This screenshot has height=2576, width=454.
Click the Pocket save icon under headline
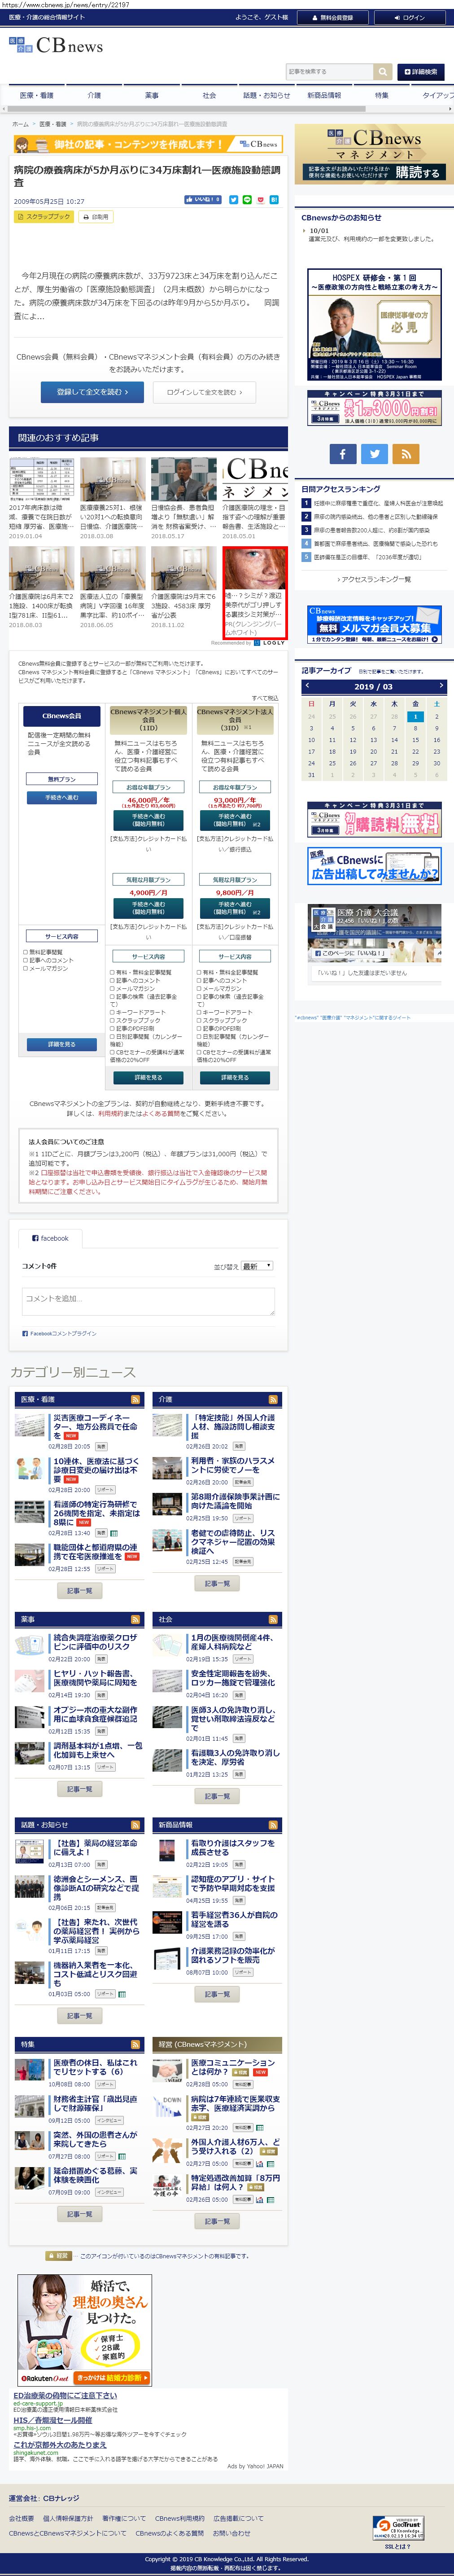click(261, 200)
